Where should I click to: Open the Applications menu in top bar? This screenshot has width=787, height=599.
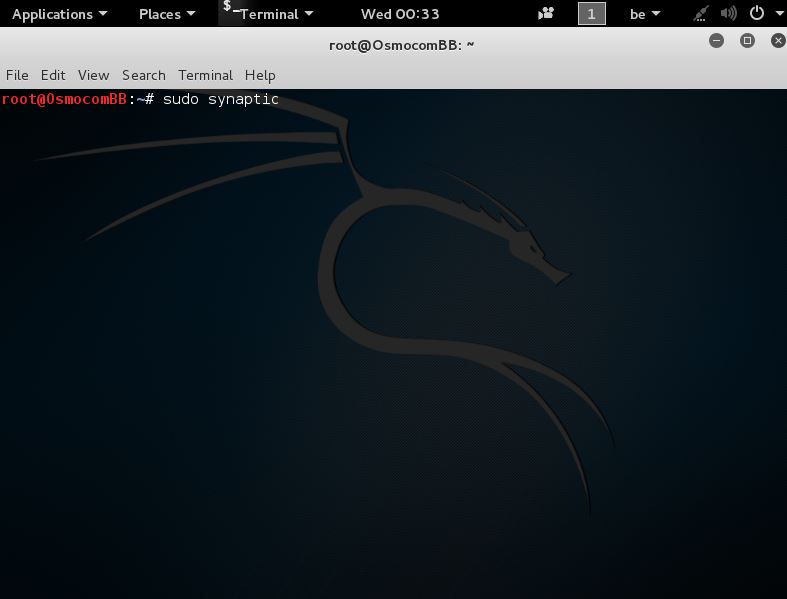click(59, 14)
